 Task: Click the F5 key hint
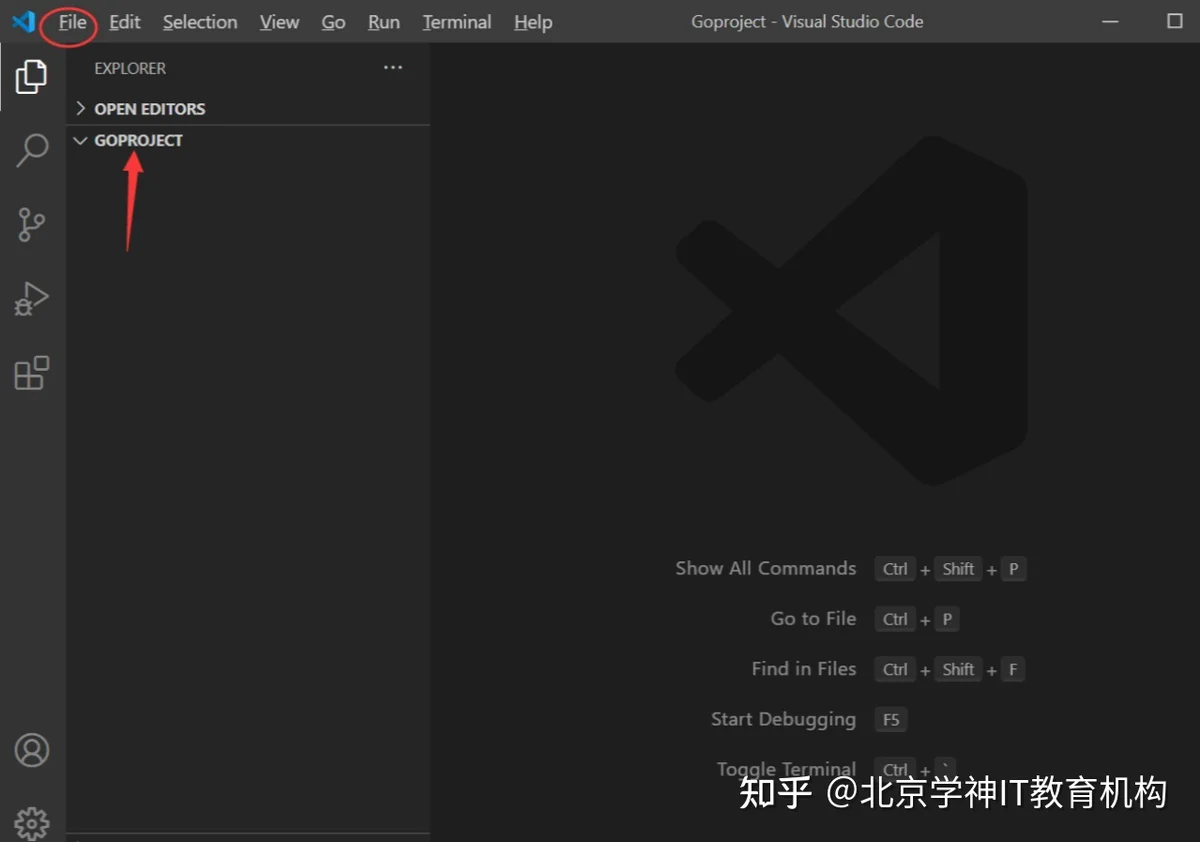click(x=891, y=720)
